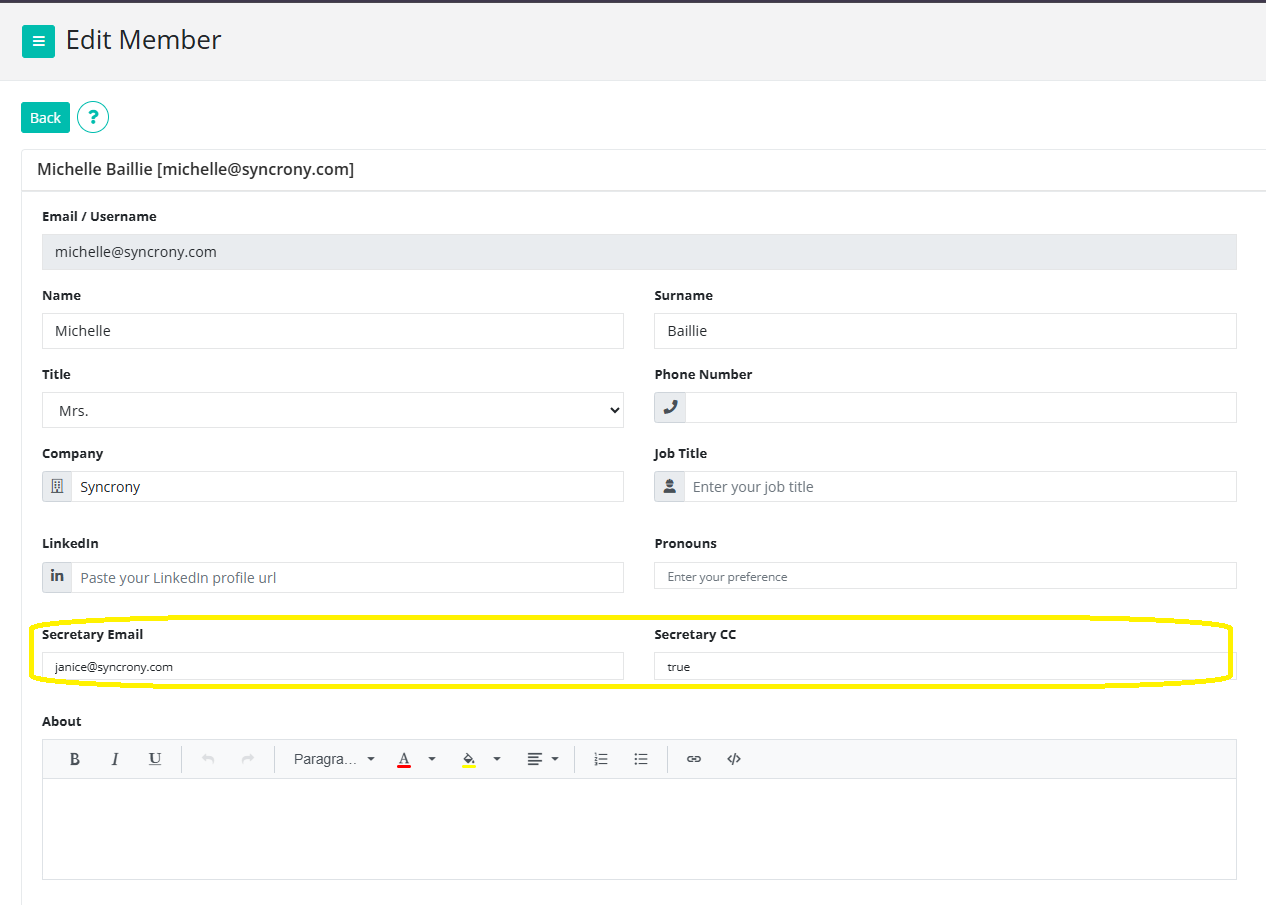
Task: Toggle underline formatting in About editor
Action: pos(155,759)
